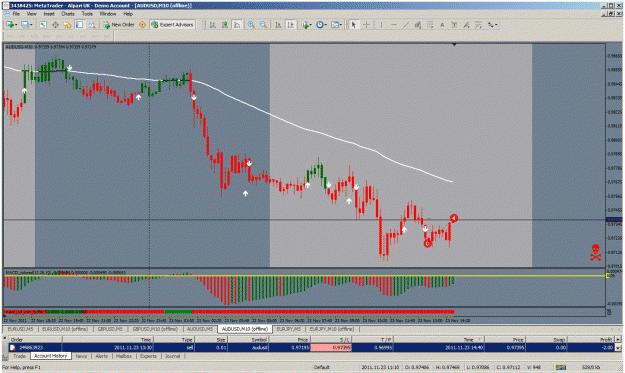This screenshot has height=373, width=625.
Task: Select the Cursor arrow tool
Action: (353, 25)
